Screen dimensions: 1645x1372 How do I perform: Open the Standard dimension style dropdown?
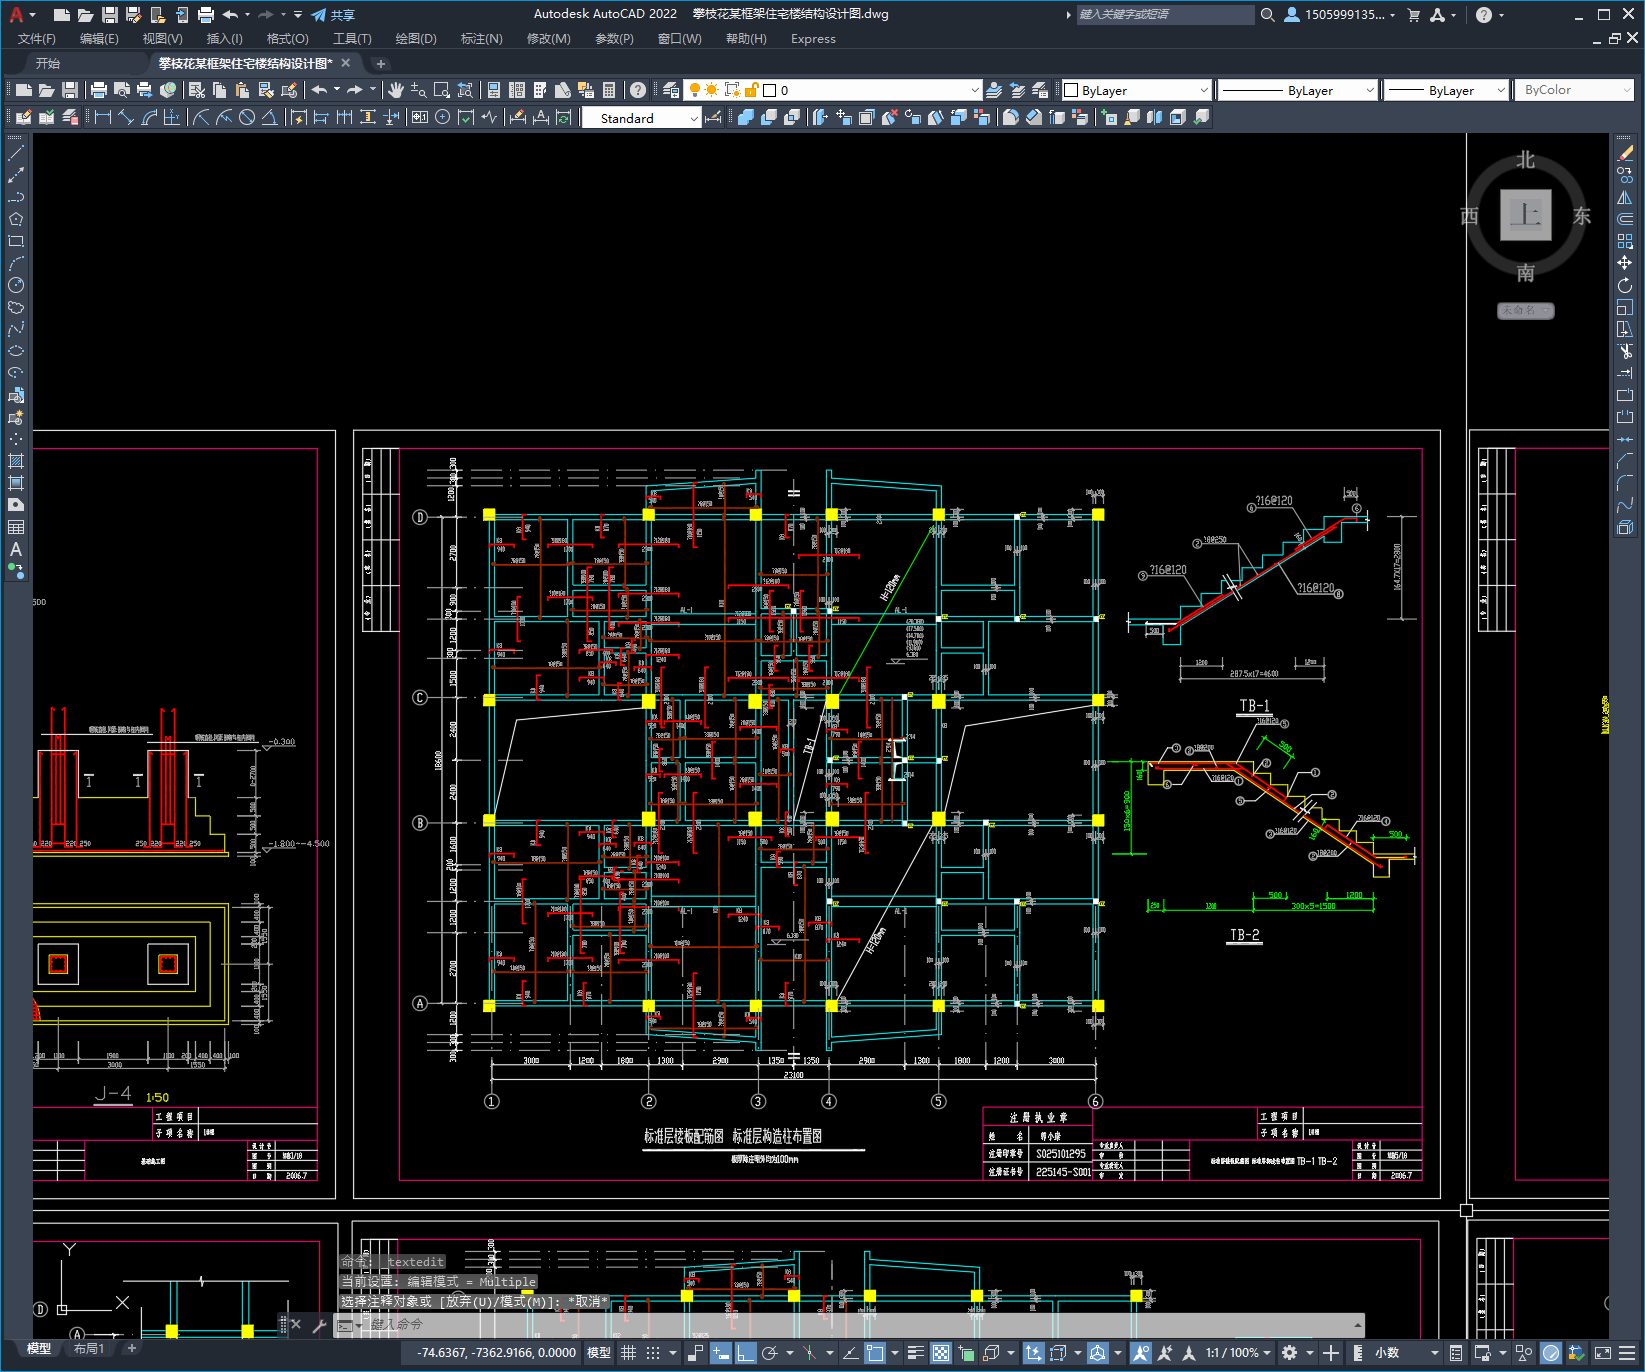pos(642,118)
